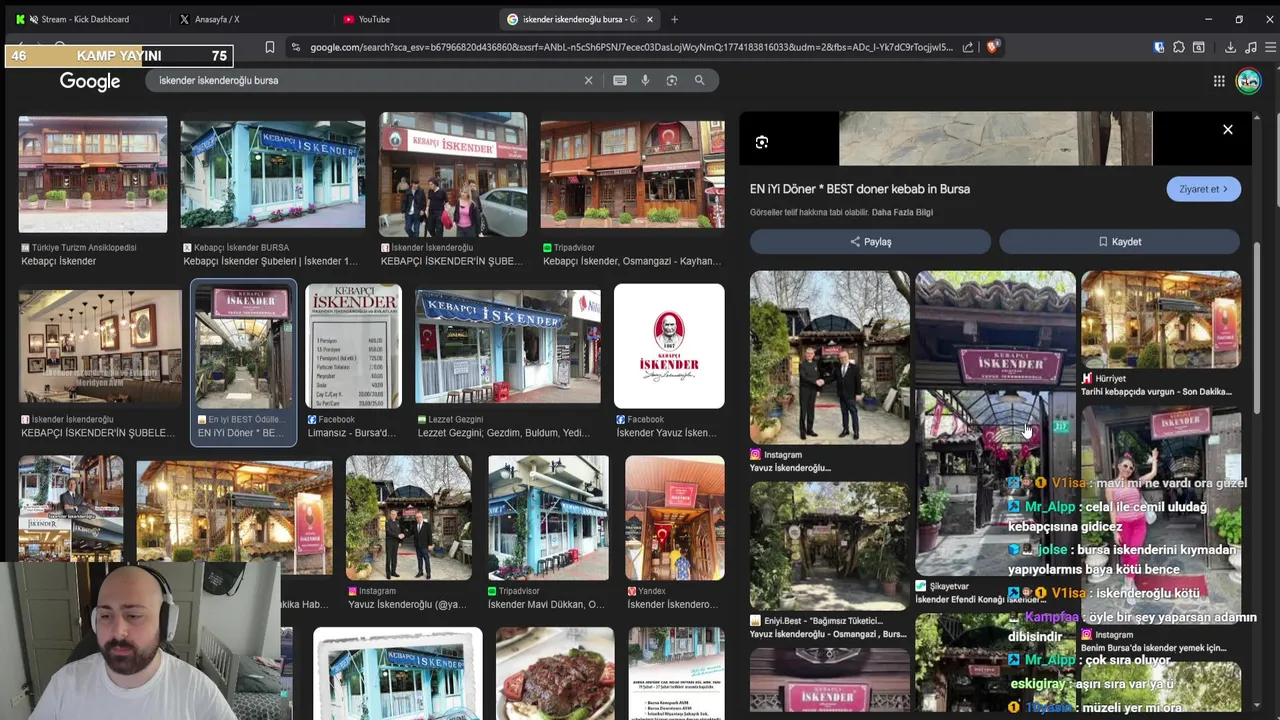Open the on-screen keyboard in search bar
This screenshot has width=1280, height=720.
[x=620, y=80]
